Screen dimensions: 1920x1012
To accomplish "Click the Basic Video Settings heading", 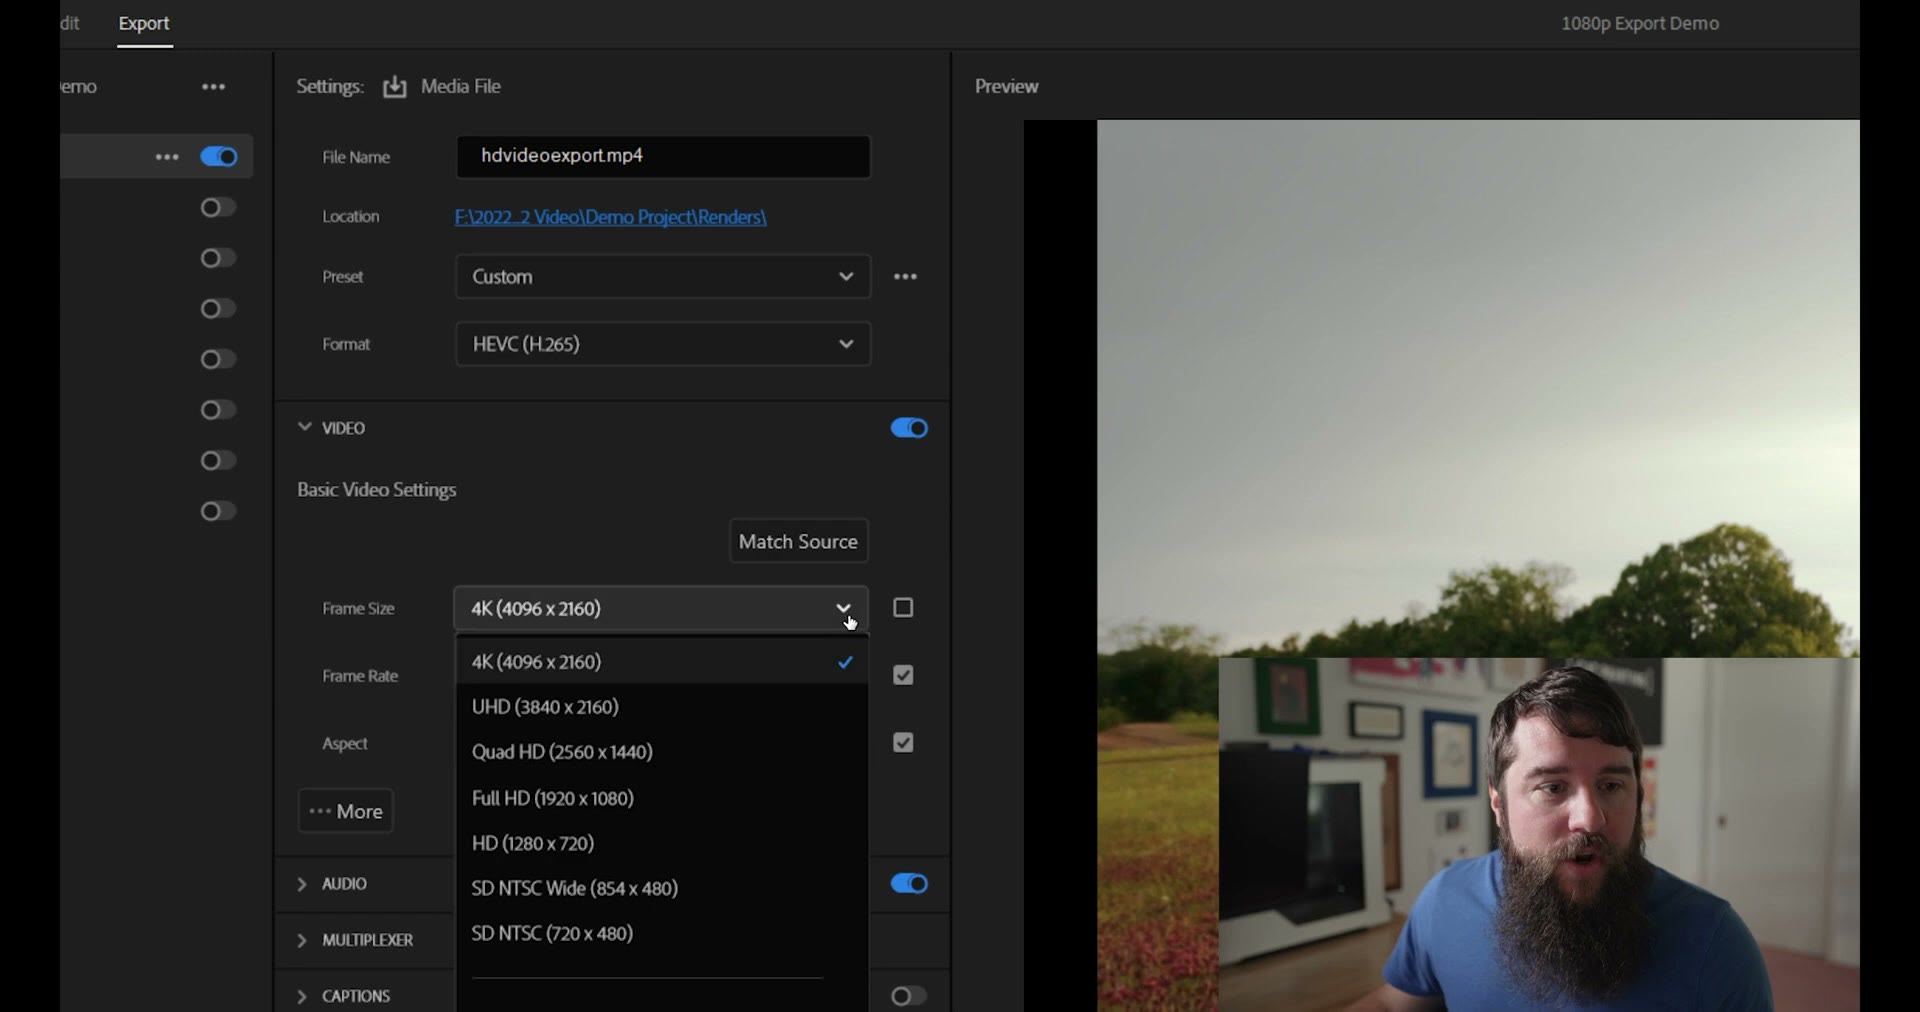I will pos(377,490).
